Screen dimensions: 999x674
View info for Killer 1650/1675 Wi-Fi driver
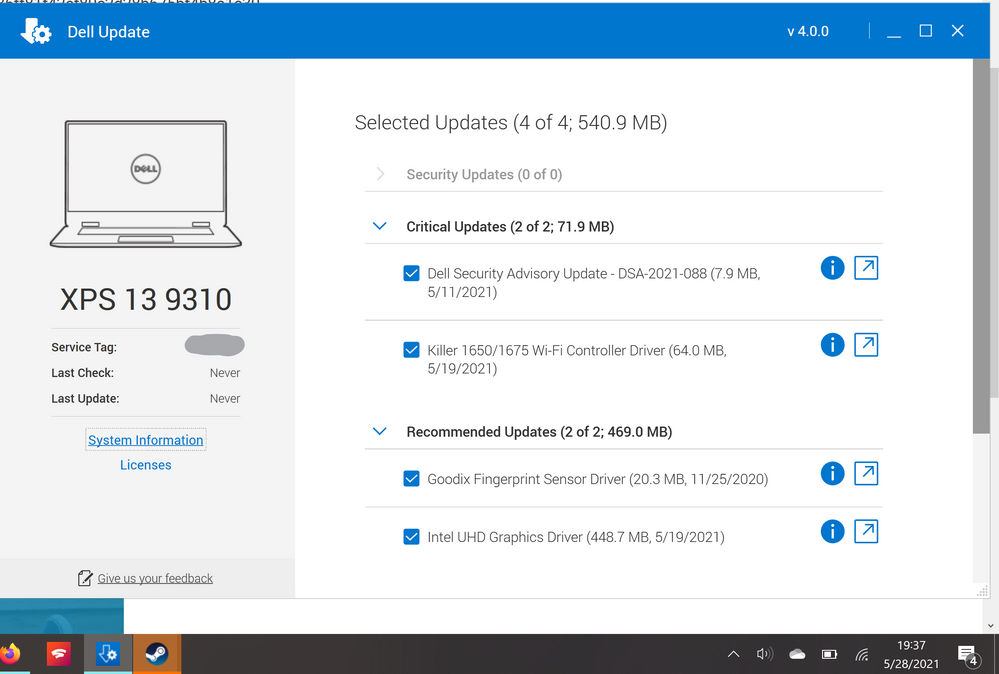tap(832, 344)
